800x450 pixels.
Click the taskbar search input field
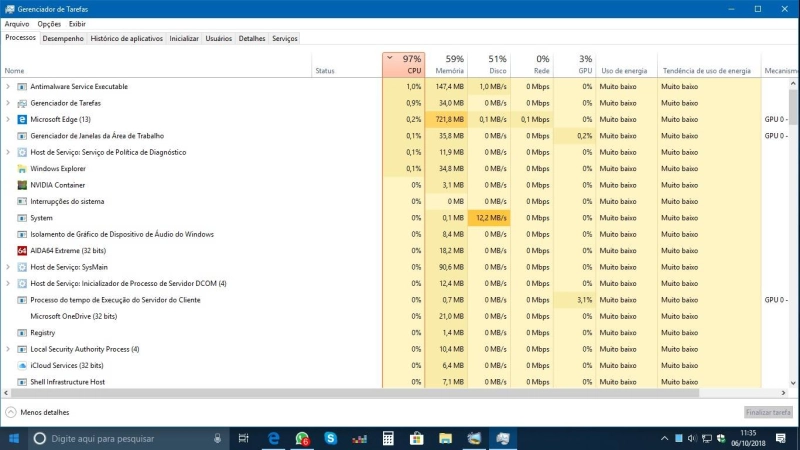click(128, 438)
